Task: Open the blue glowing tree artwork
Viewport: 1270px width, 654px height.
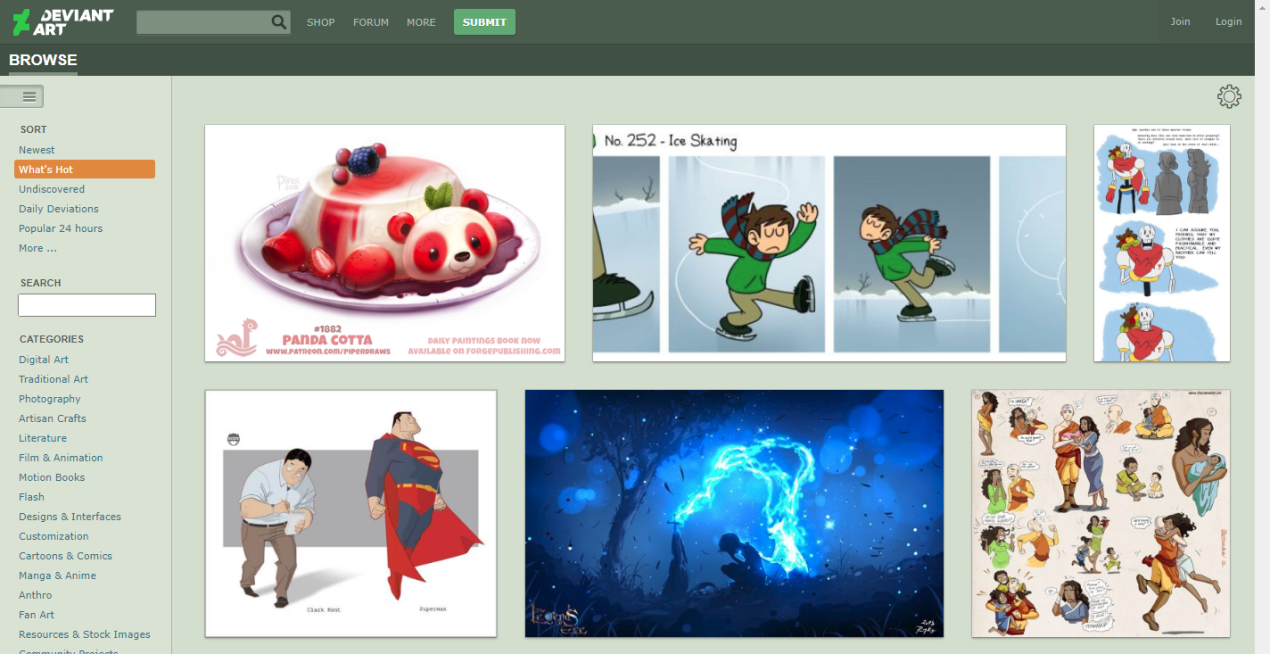Action: click(734, 513)
